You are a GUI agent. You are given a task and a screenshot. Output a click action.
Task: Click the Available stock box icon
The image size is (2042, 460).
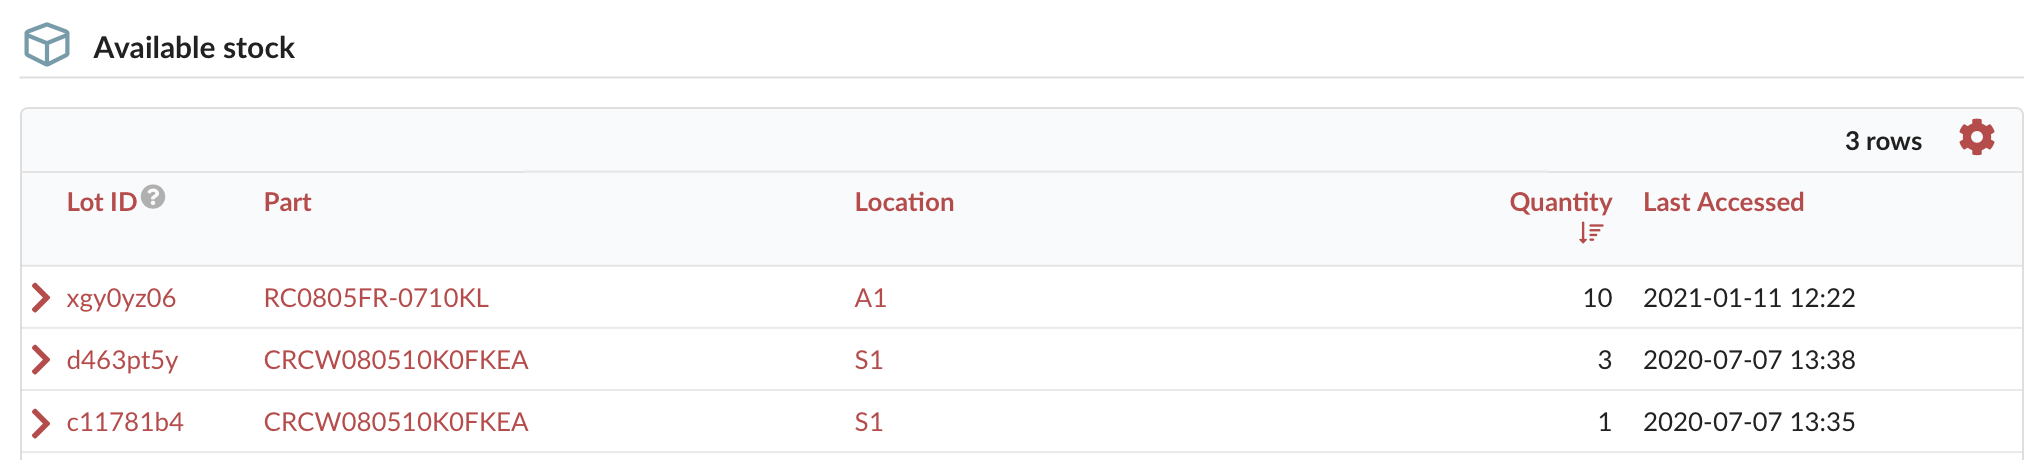(x=47, y=45)
